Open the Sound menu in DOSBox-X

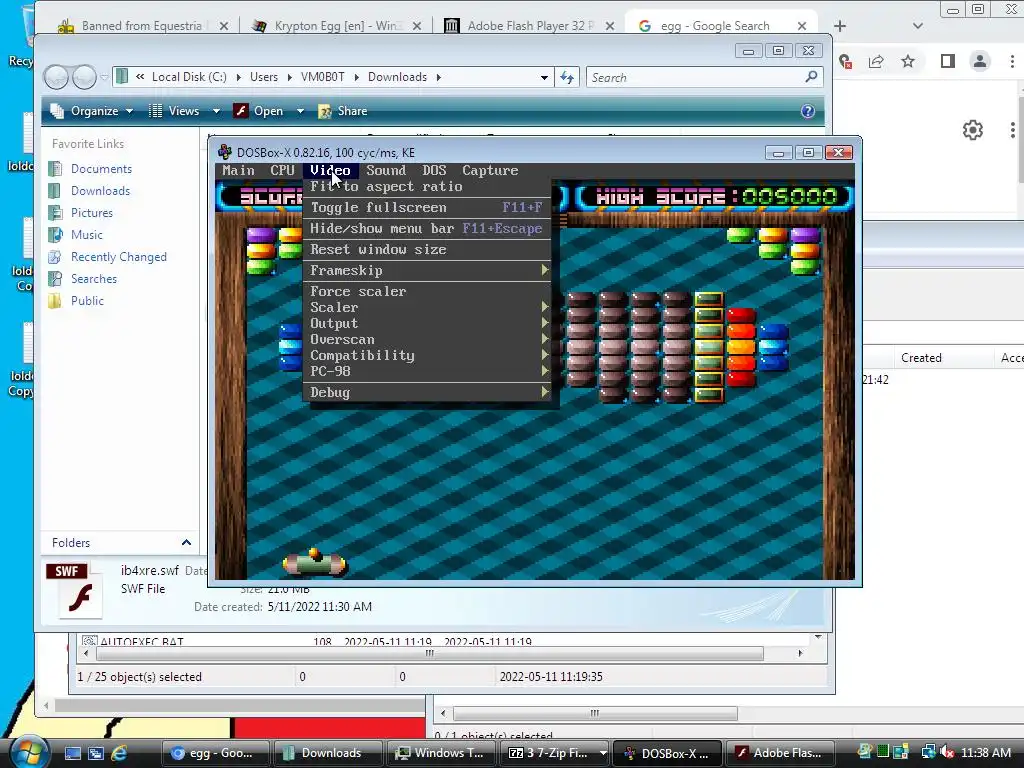click(x=386, y=170)
